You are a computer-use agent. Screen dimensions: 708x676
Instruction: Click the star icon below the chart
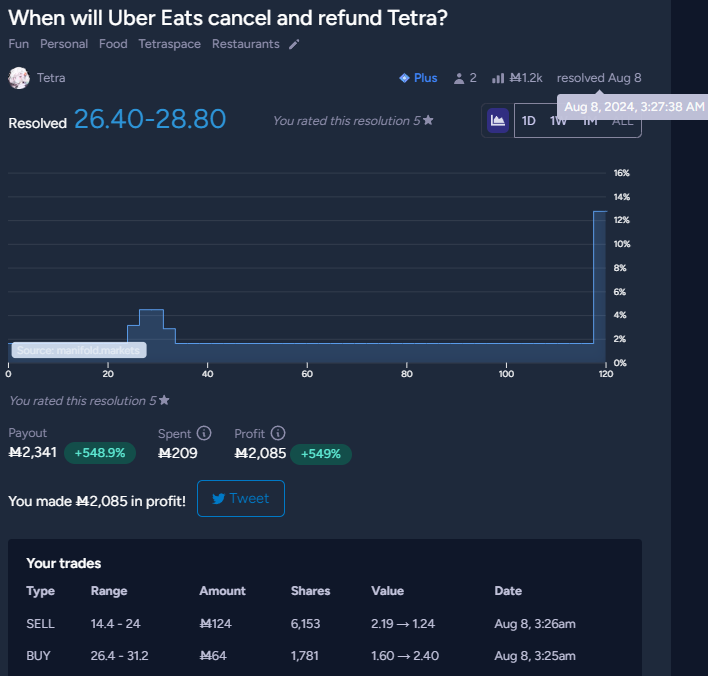(x=164, y=400)
